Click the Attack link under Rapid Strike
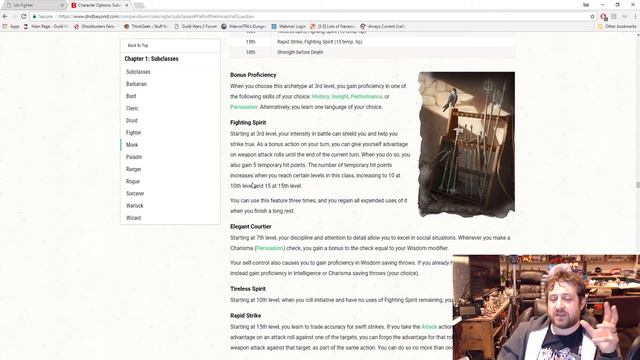Screen dimensions: 640x360 429,327
